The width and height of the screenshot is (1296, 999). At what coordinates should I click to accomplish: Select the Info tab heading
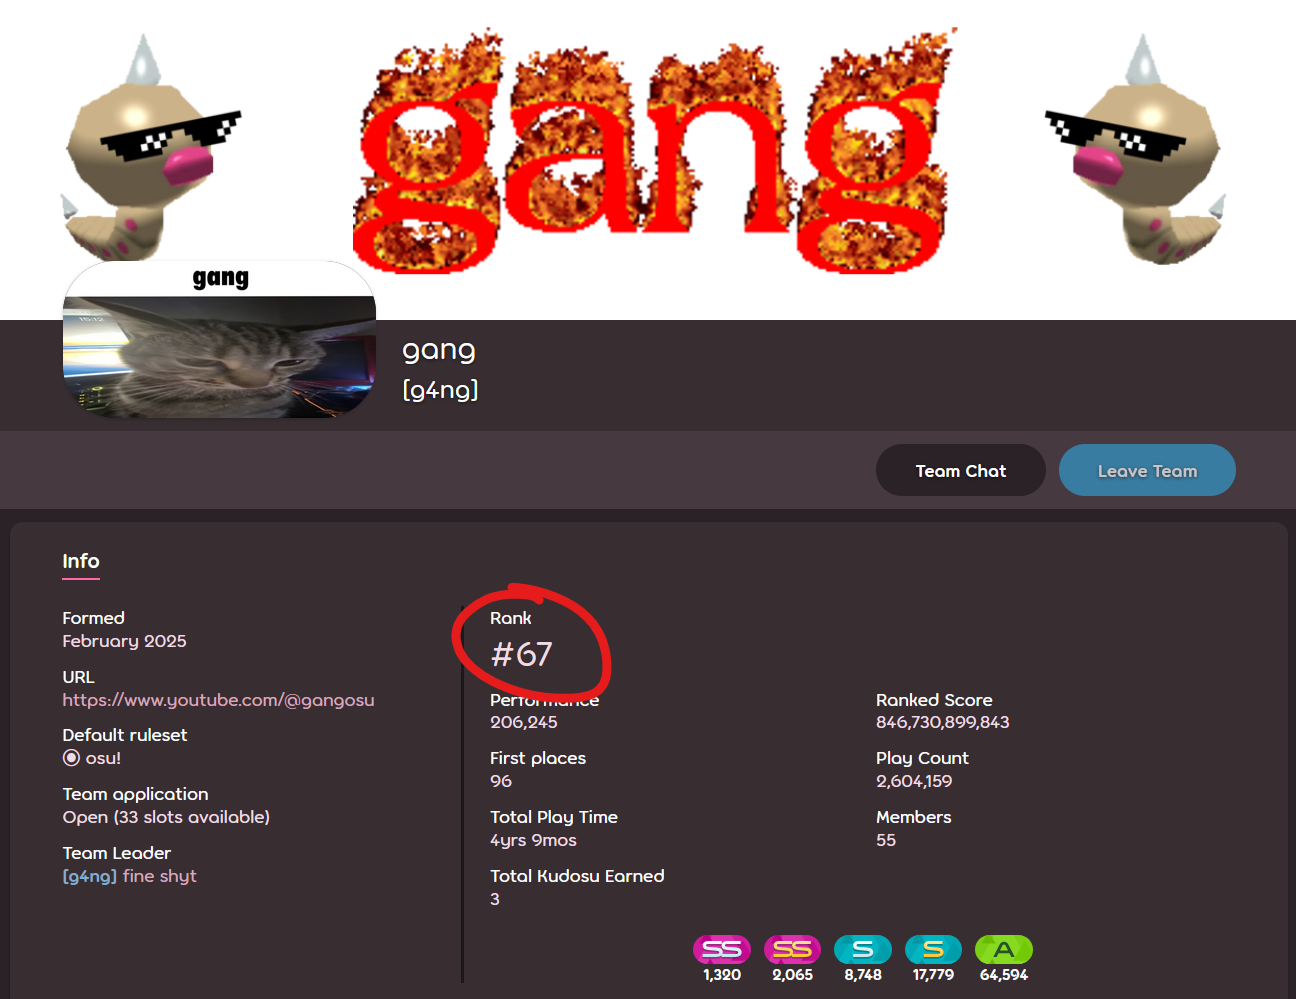[81, 561]
